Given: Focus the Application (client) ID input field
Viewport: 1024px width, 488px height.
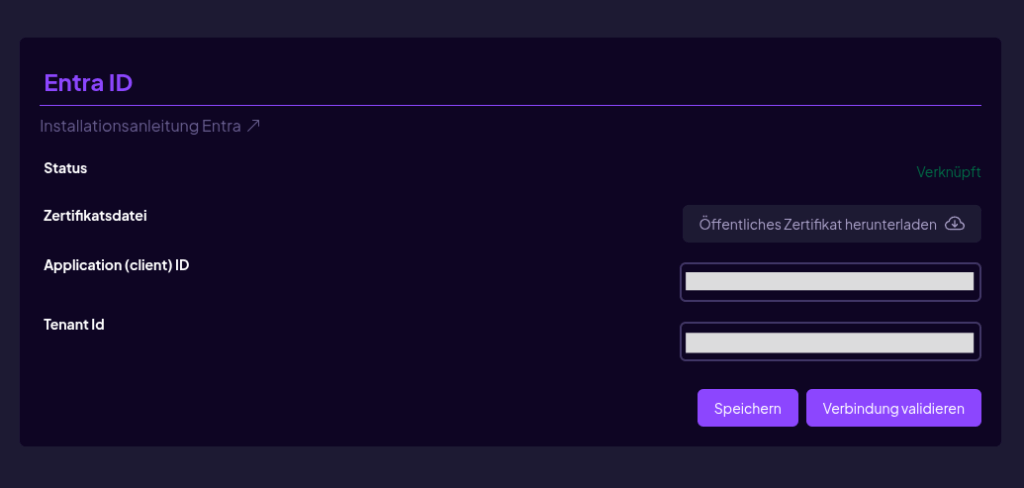Looking at the screenshot, I should 830,282.
